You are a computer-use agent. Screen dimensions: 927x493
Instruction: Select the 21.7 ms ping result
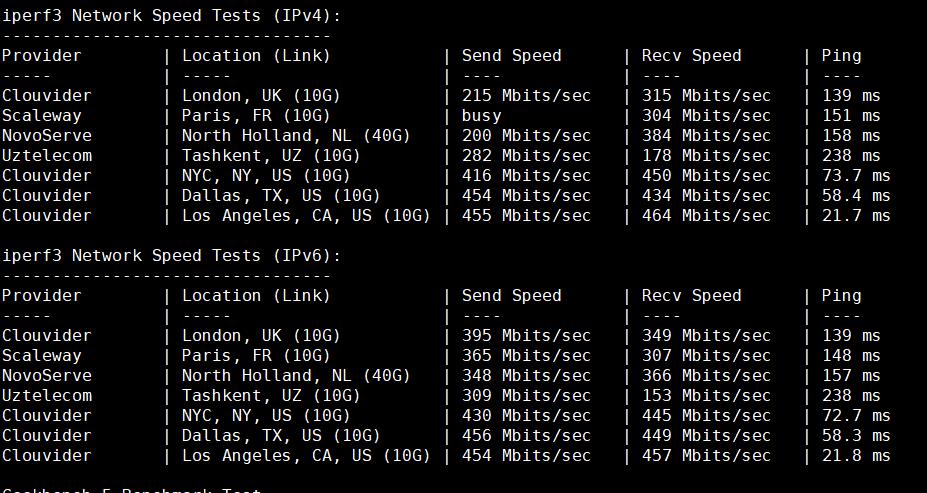coord(855,215)
